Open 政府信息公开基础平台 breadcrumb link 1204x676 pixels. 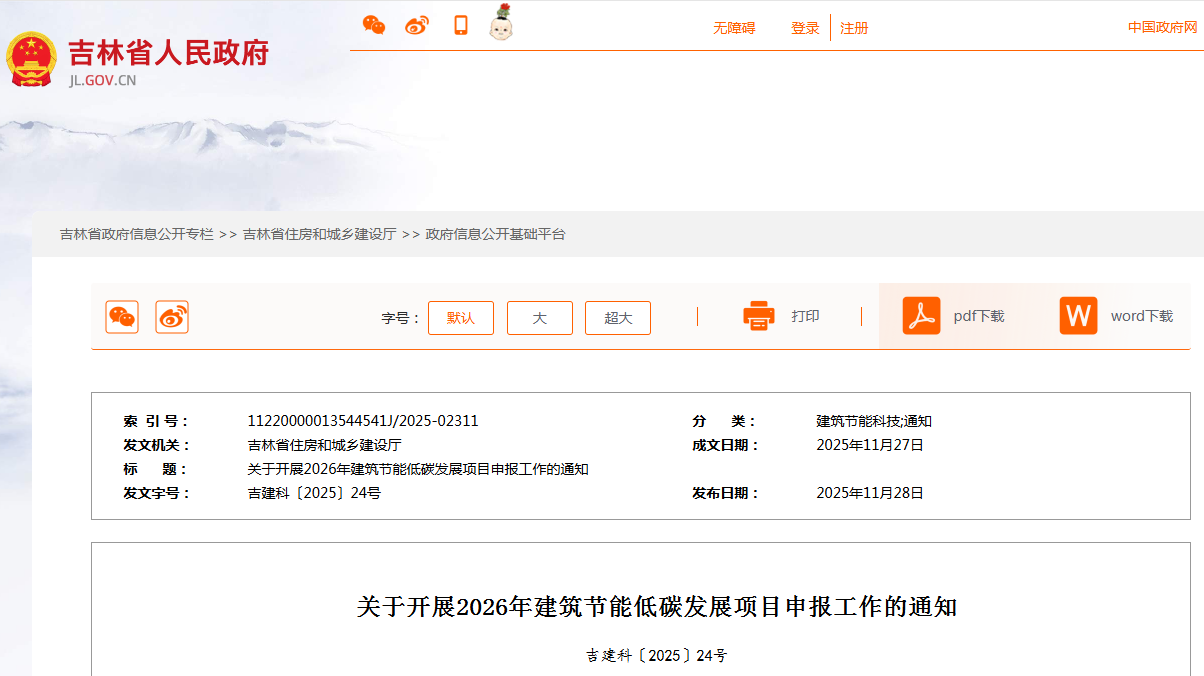click(x=496, y=234)
